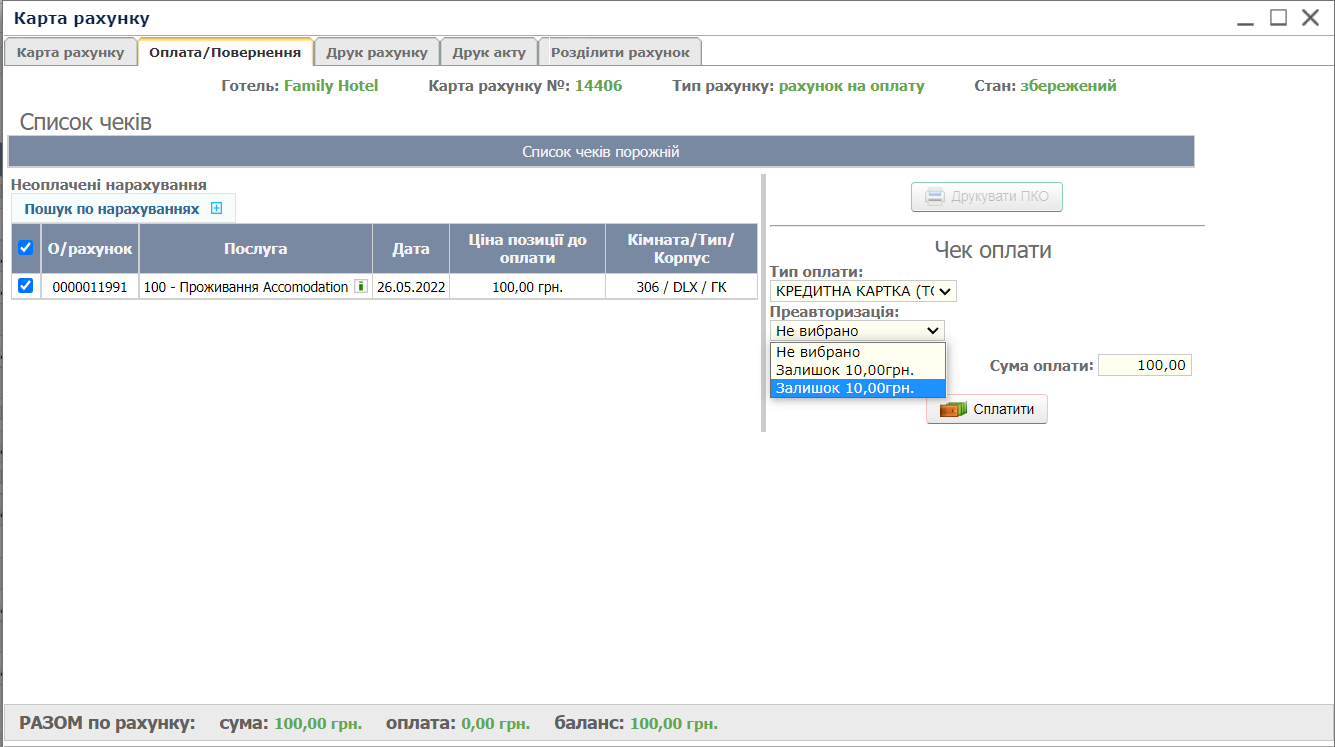Maximize the Карта рахунку window
Viewport: 1335px width, 747px height.
click(1278, 18)
